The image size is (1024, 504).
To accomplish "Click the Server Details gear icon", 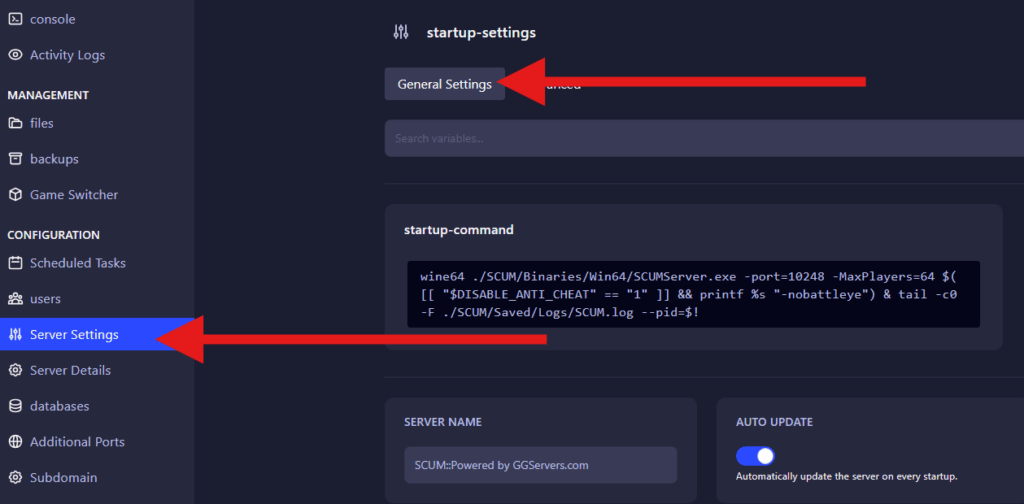I will click(x=15, y=370).
